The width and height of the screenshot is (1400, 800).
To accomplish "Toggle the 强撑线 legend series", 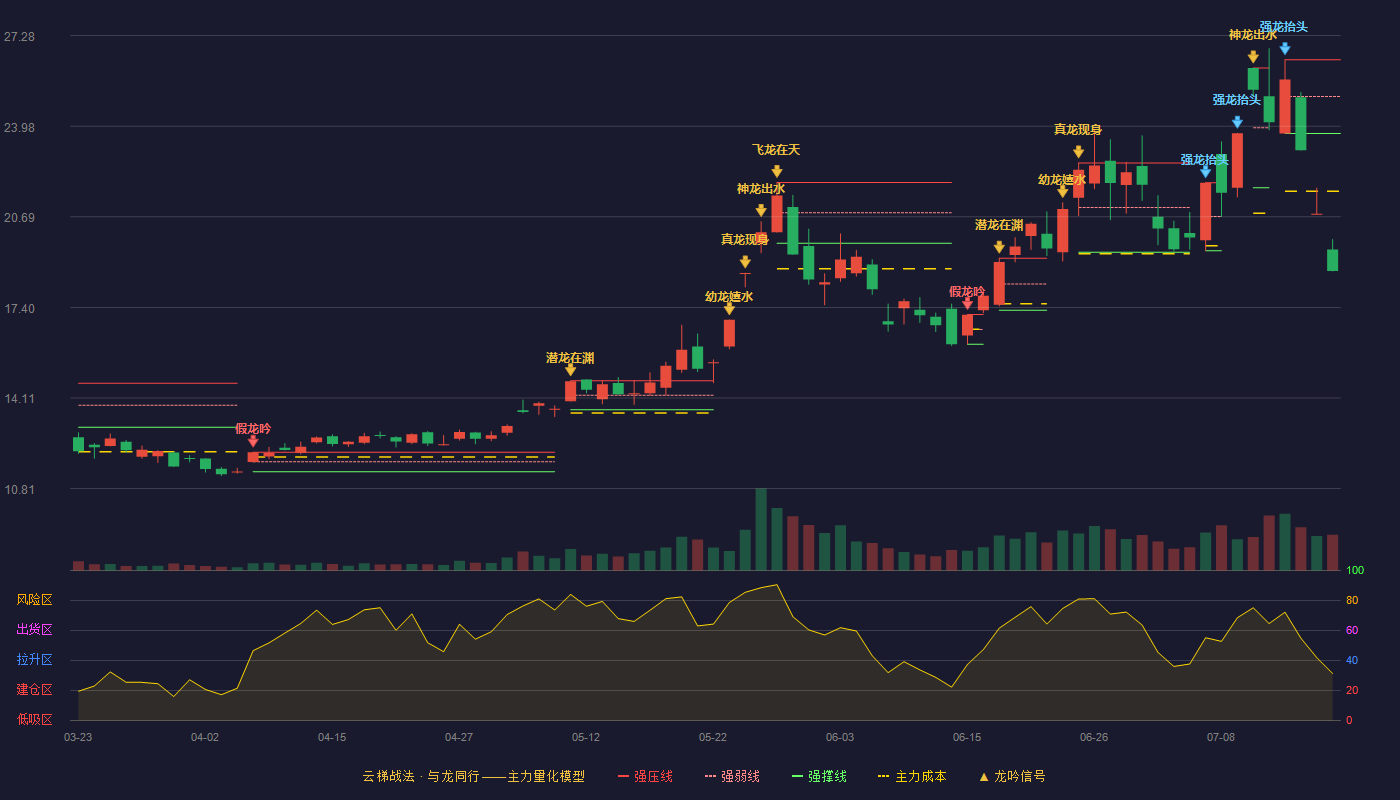I will click(819, 776).
